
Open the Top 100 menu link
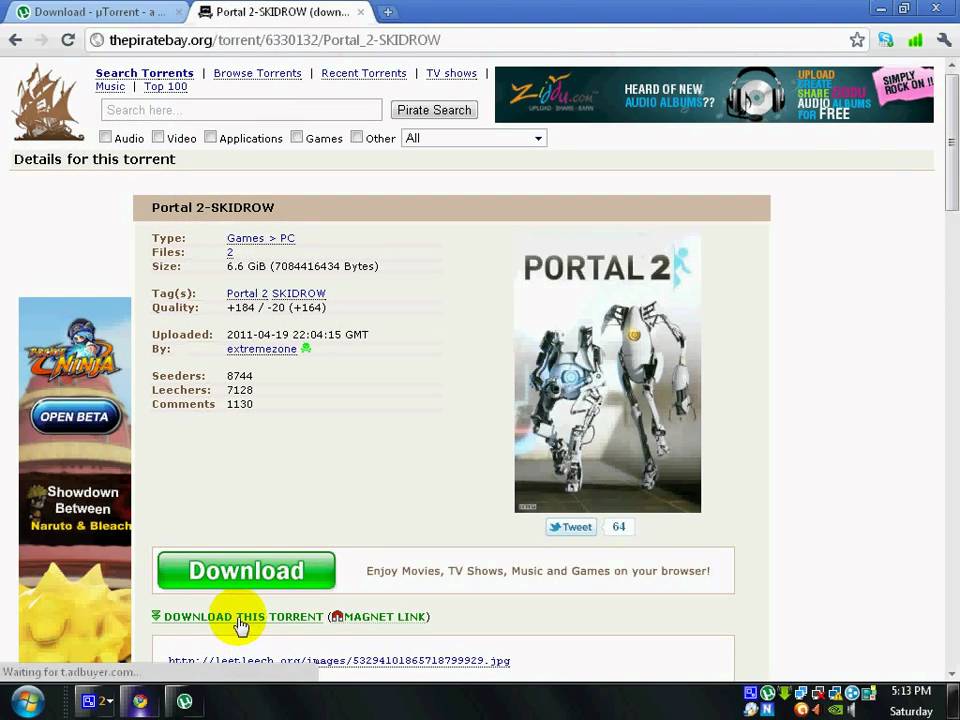(166, 87)
